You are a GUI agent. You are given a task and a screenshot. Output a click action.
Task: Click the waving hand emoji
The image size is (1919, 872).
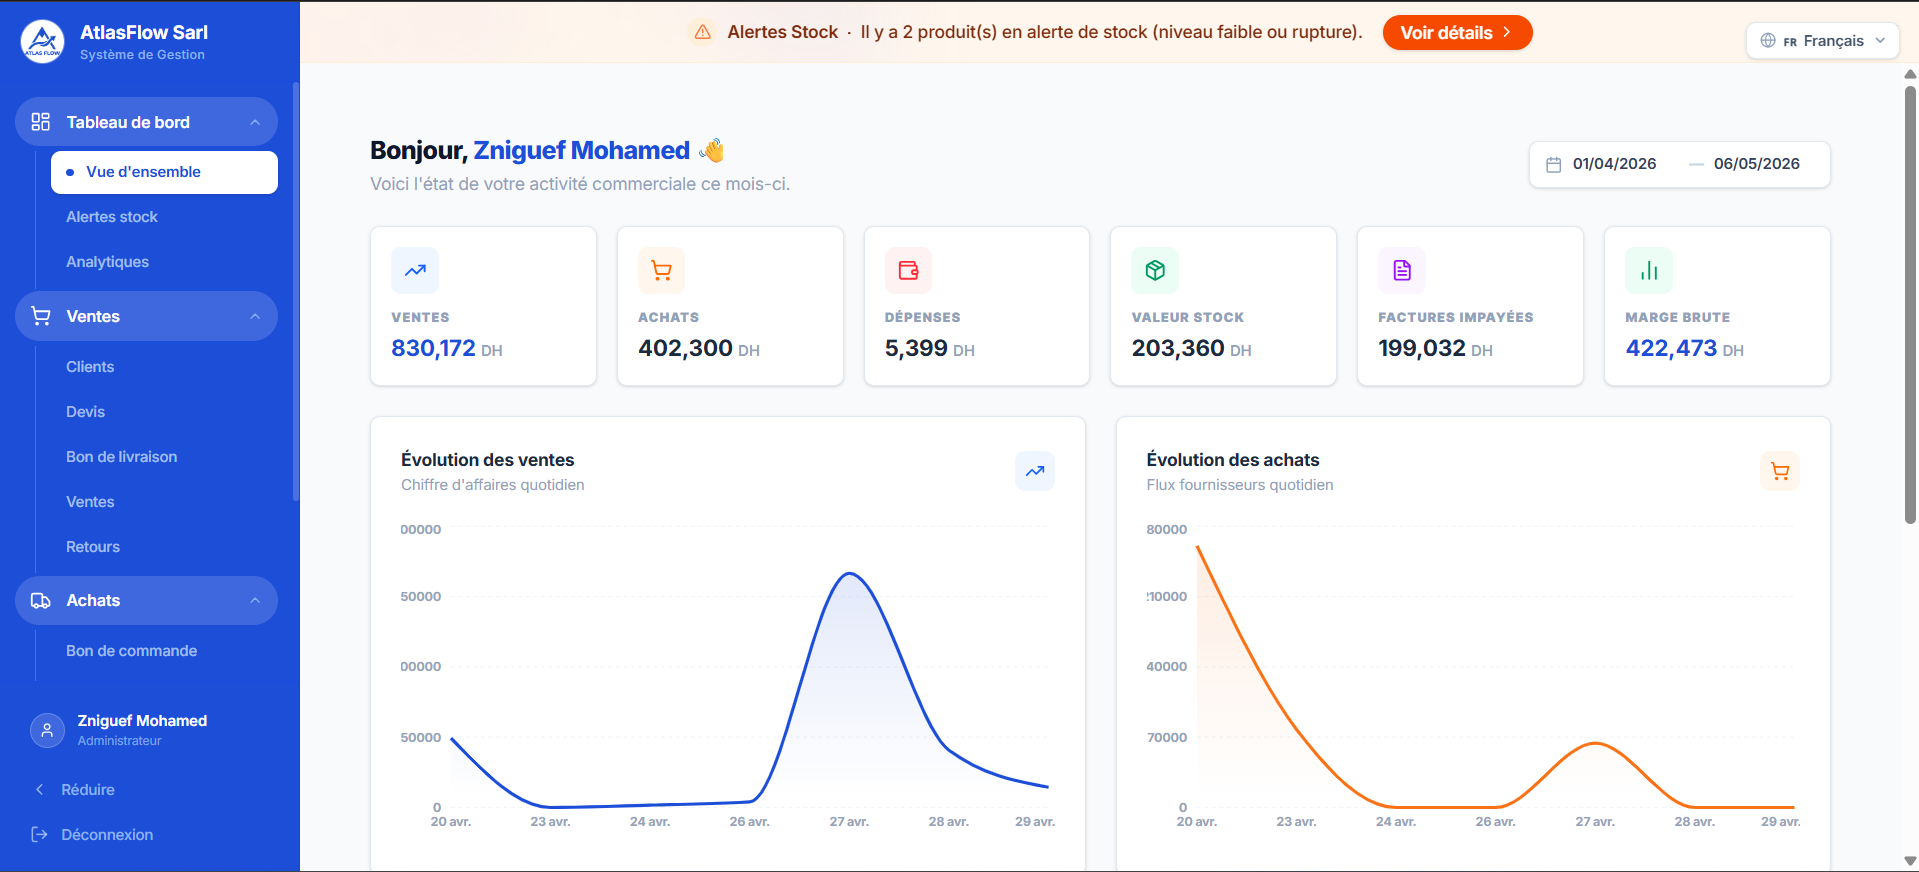coord(712,150)
